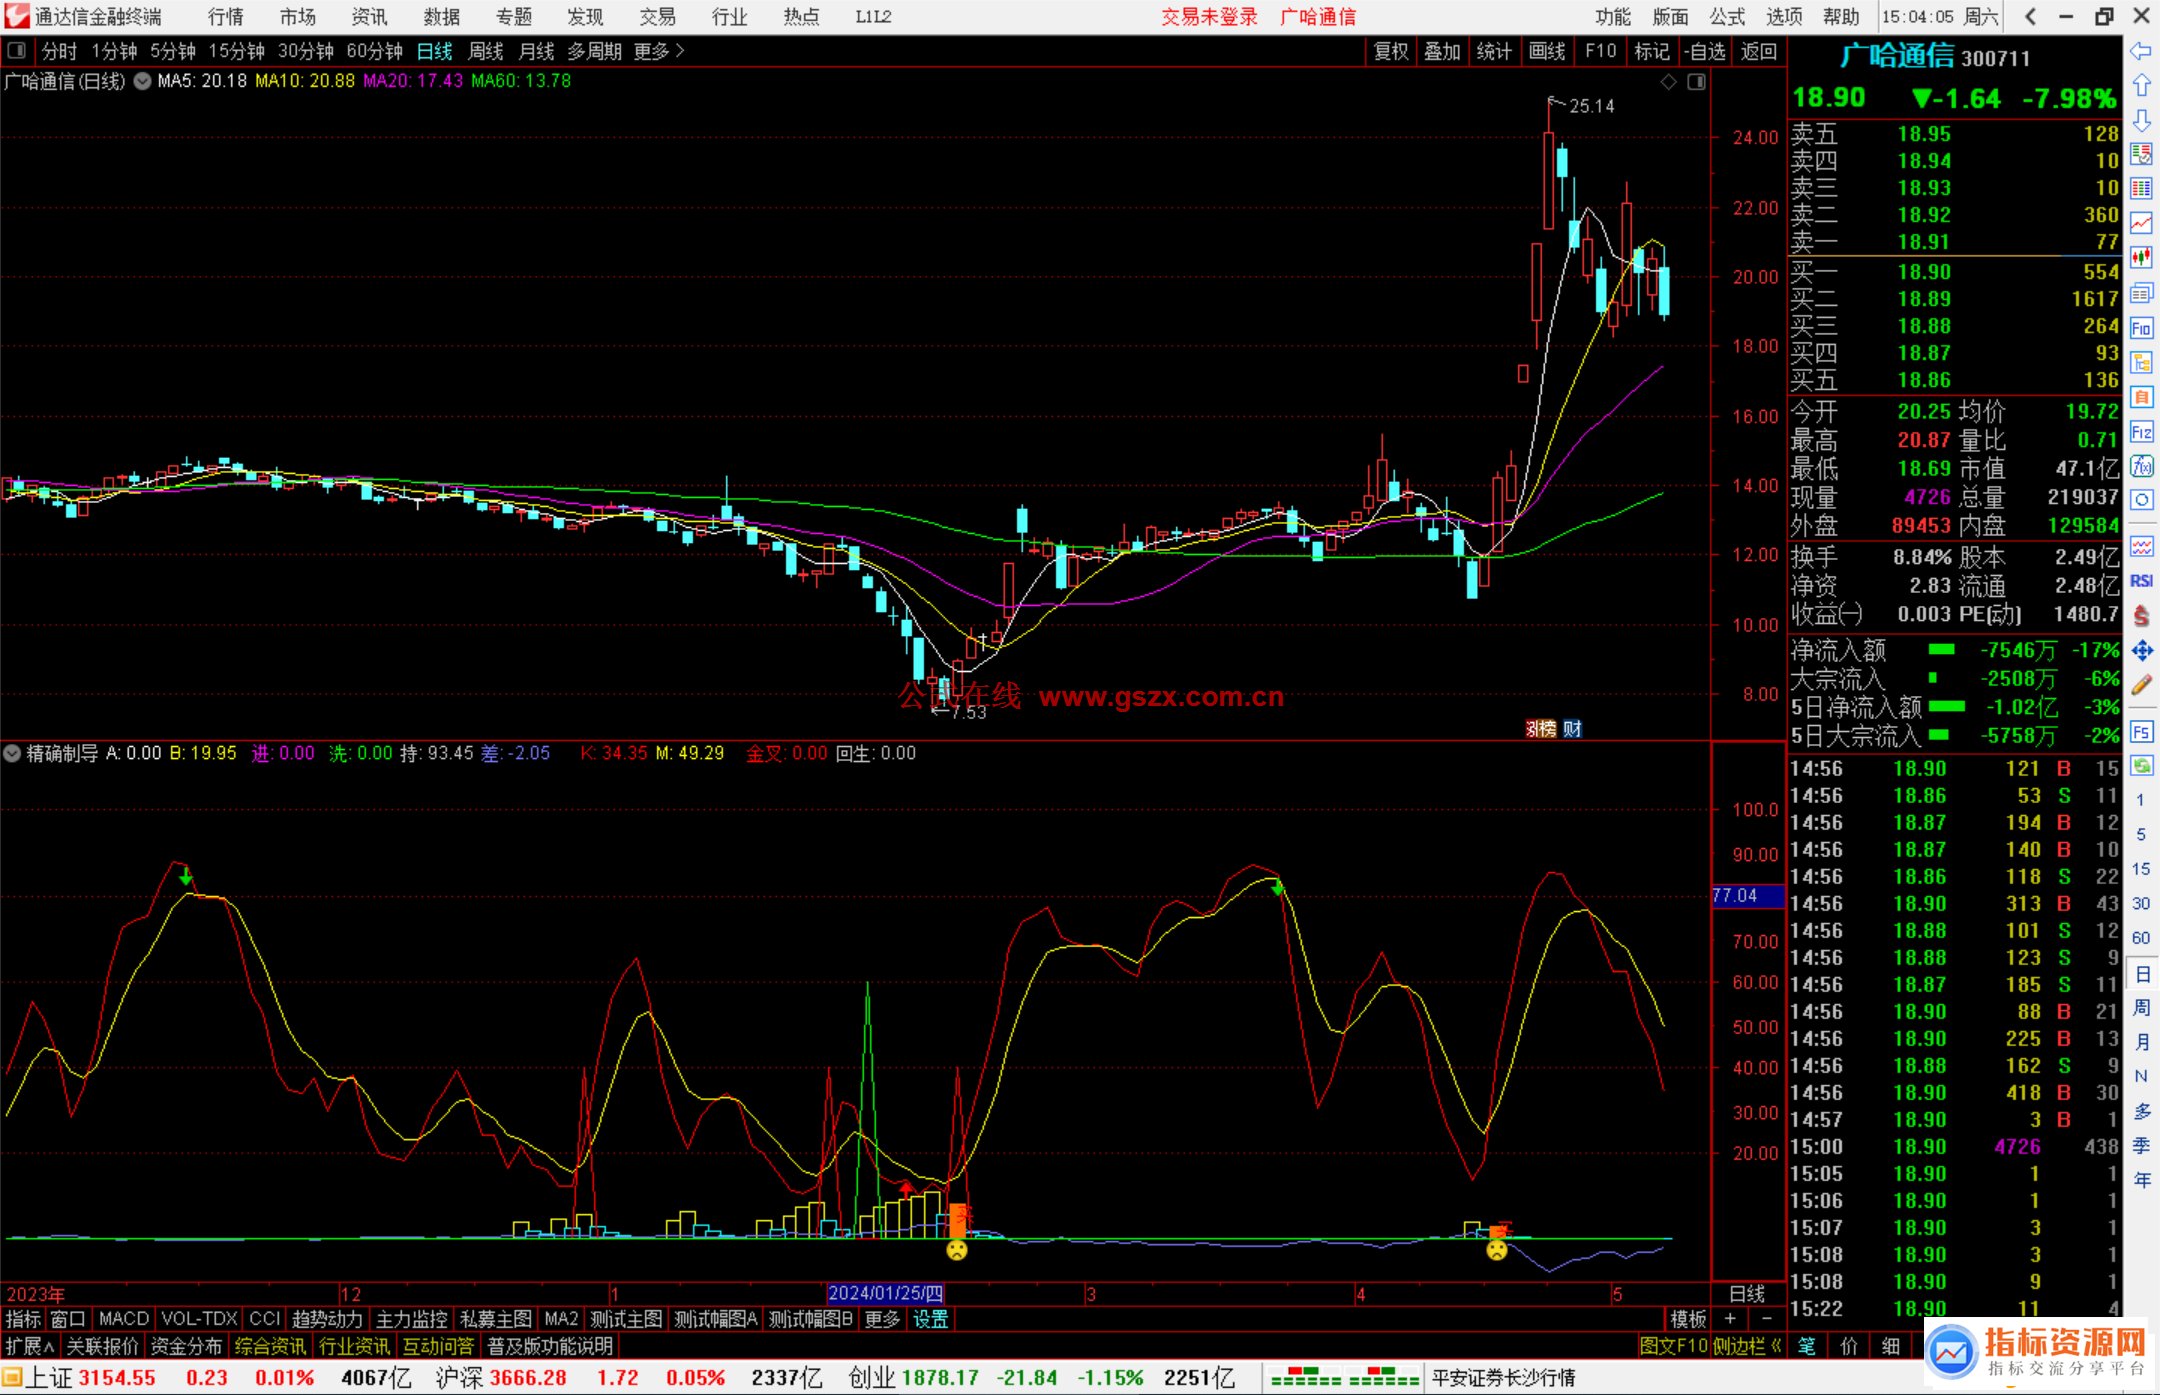Click the 返回 button

[x=1758, y=51]
